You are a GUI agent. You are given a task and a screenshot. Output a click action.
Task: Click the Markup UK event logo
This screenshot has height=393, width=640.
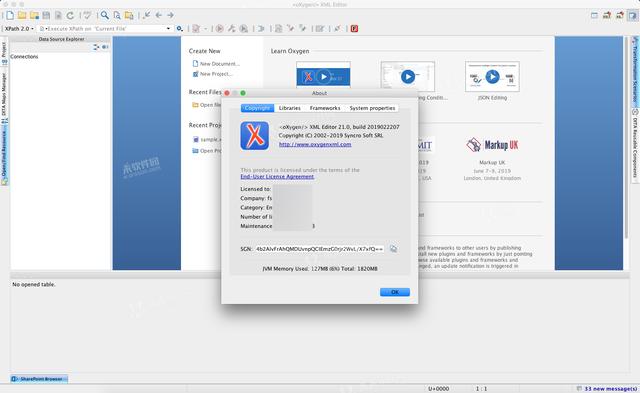(492, 145)
